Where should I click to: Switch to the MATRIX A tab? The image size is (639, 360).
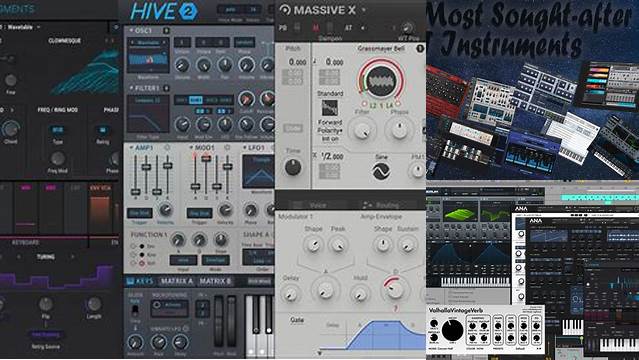coord(176,281)
